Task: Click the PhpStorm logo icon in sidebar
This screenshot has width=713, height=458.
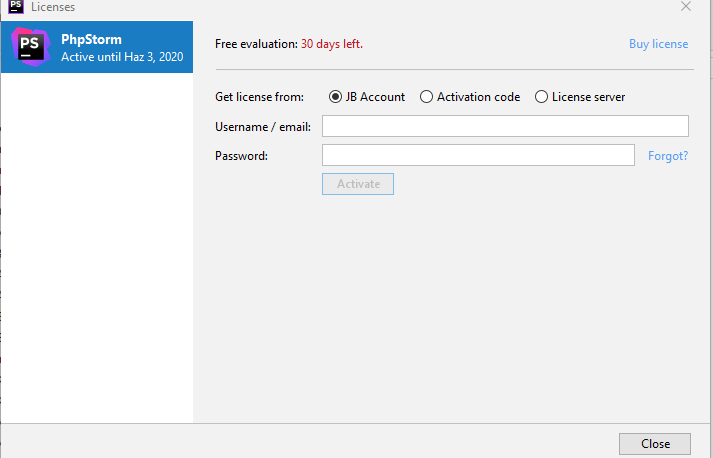Action: point(31,47)
